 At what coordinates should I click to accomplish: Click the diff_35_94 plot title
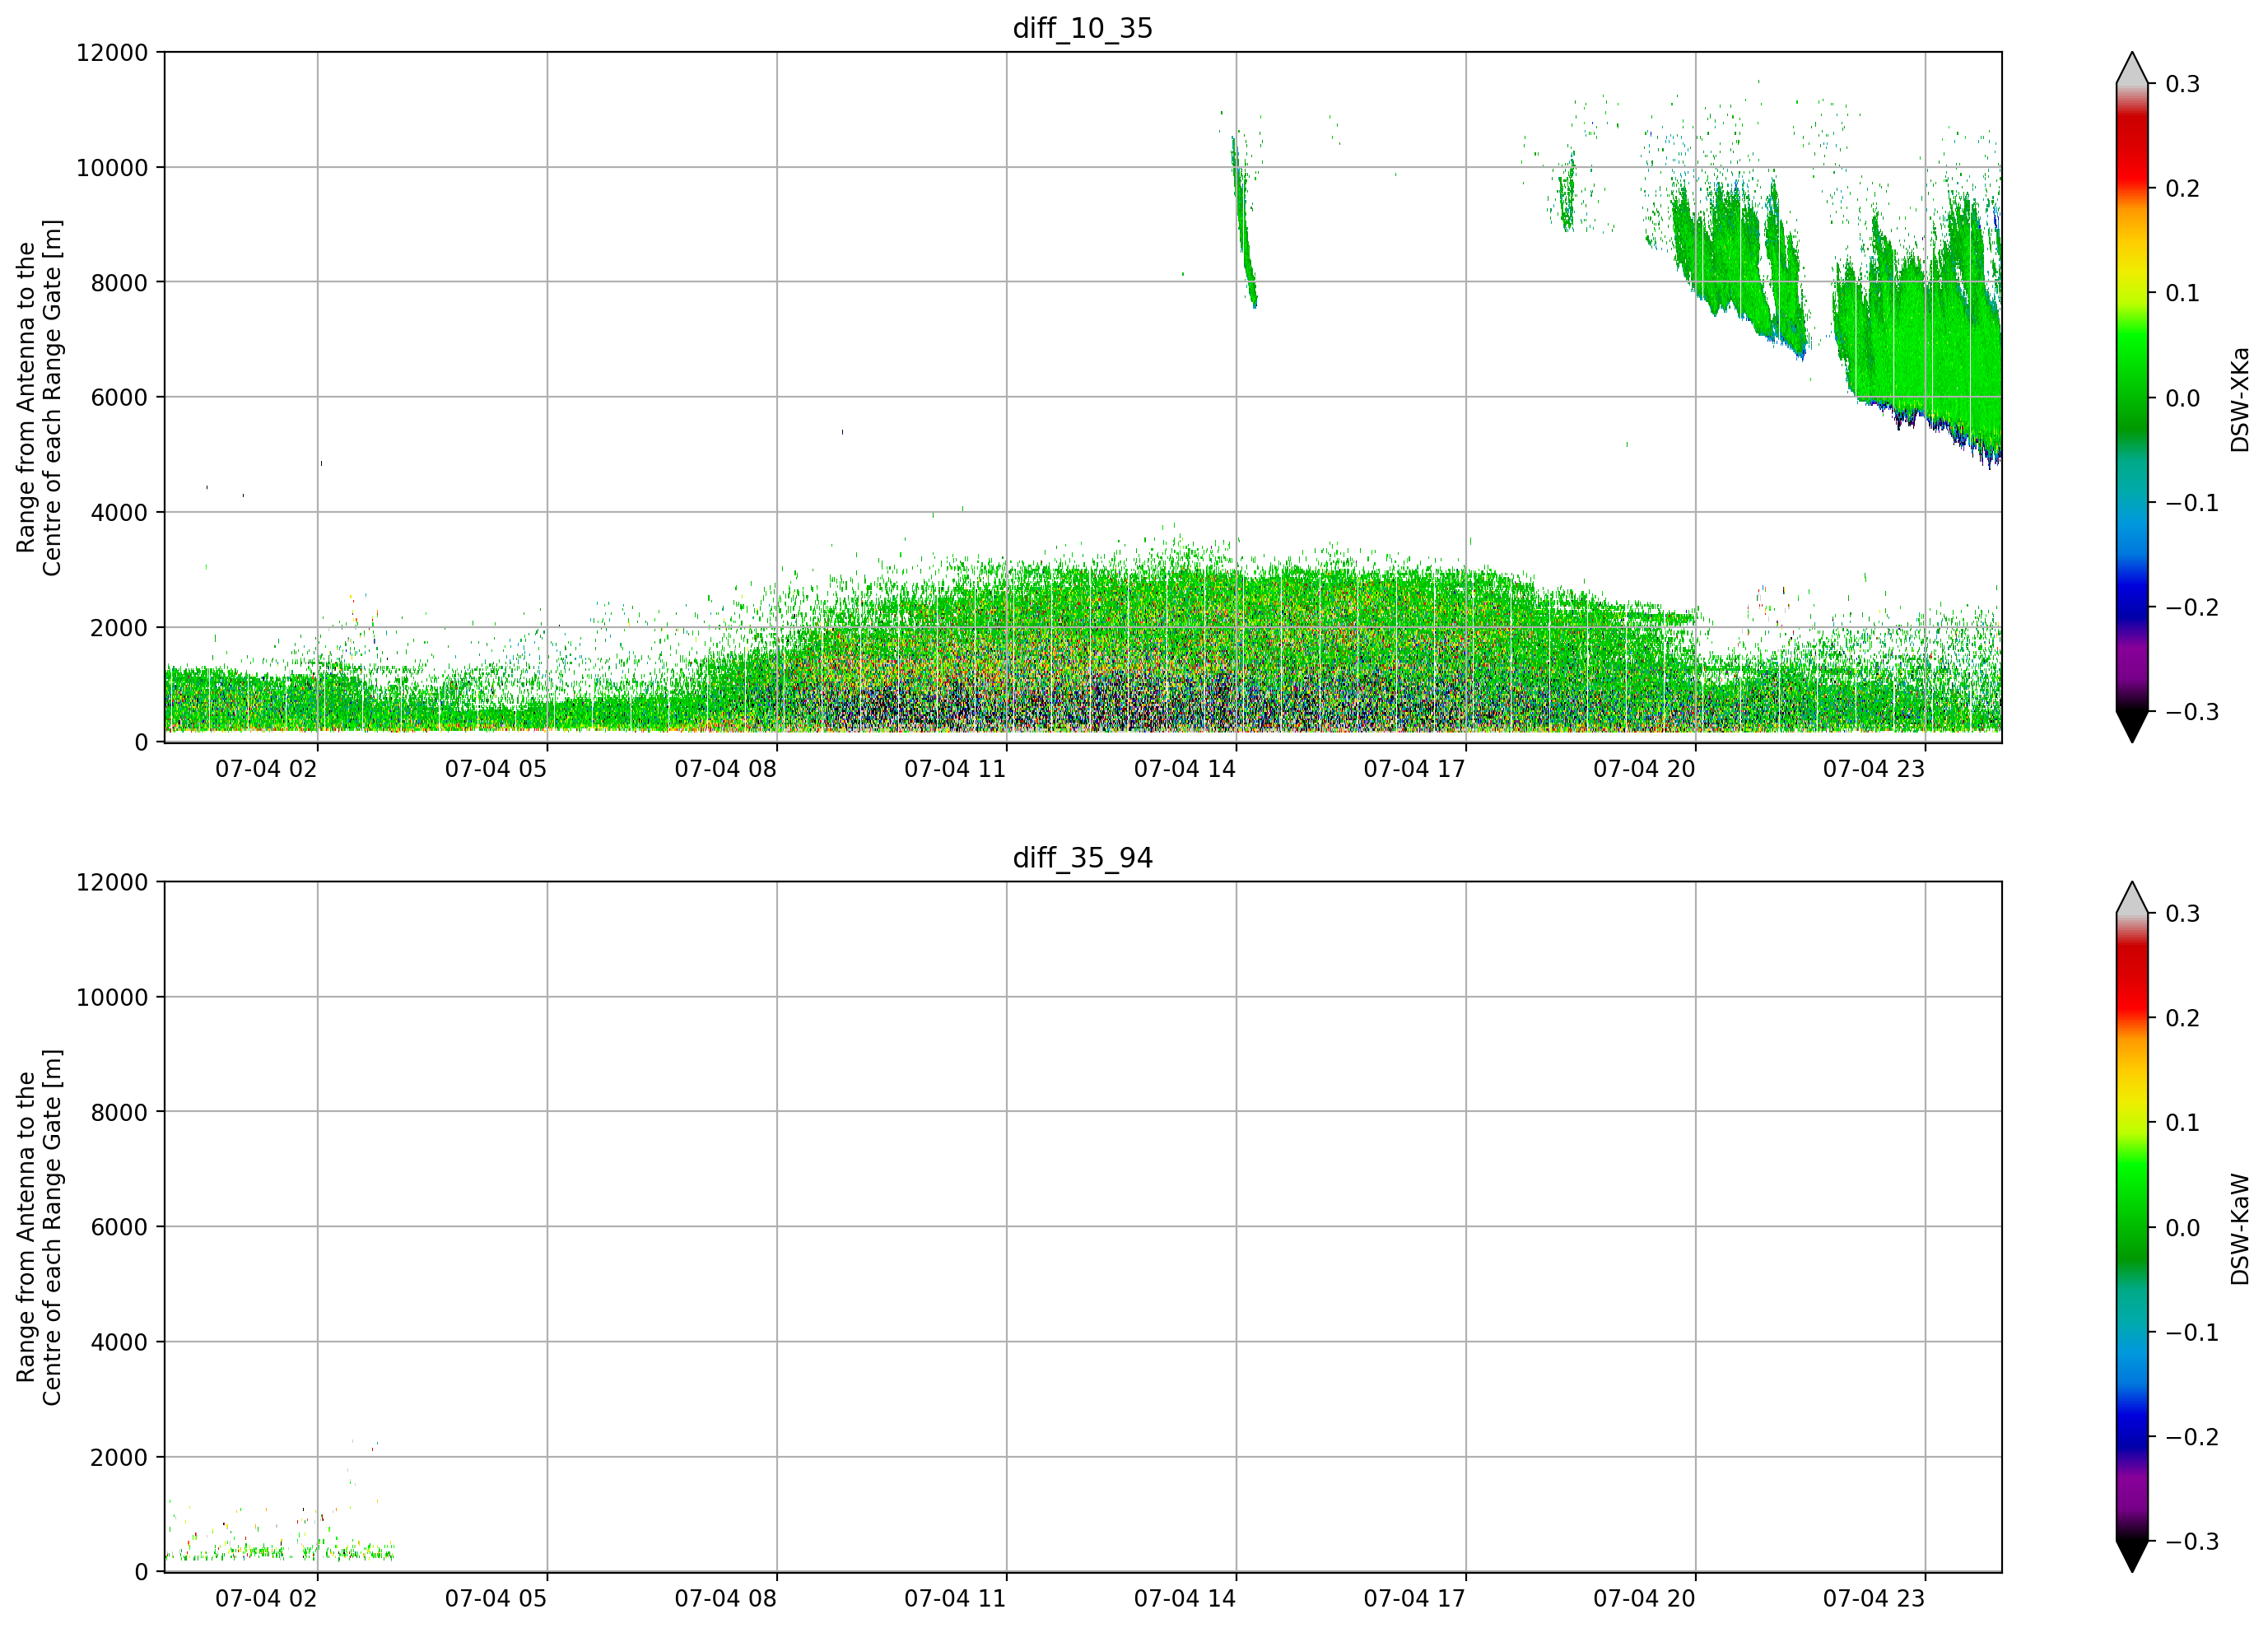click(x=1083, y=858)
